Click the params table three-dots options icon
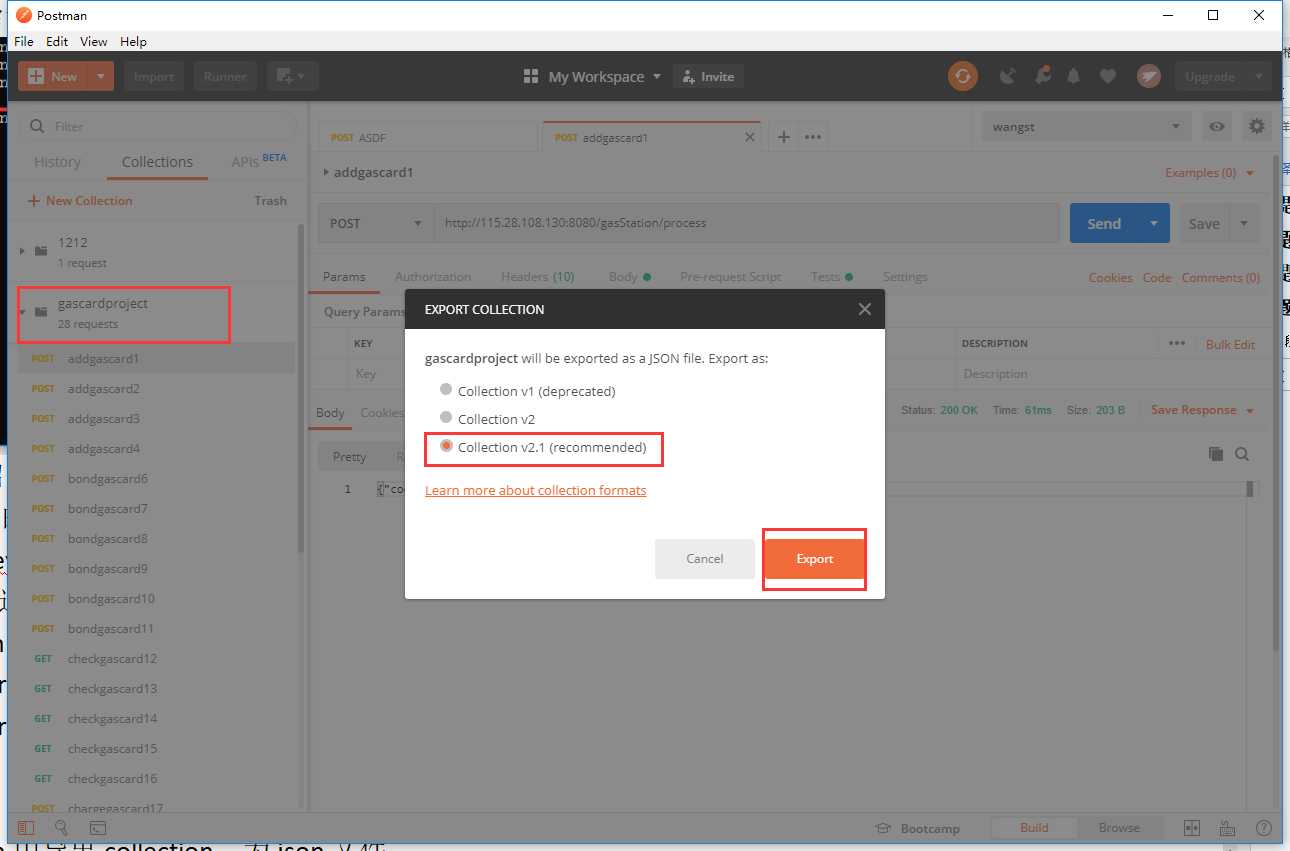This screenshot has width=1290, height=851. tap(1177, 343)
